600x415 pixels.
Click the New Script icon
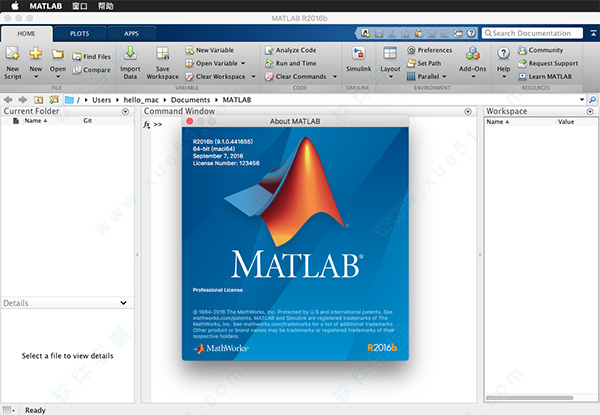click(13, 54)
